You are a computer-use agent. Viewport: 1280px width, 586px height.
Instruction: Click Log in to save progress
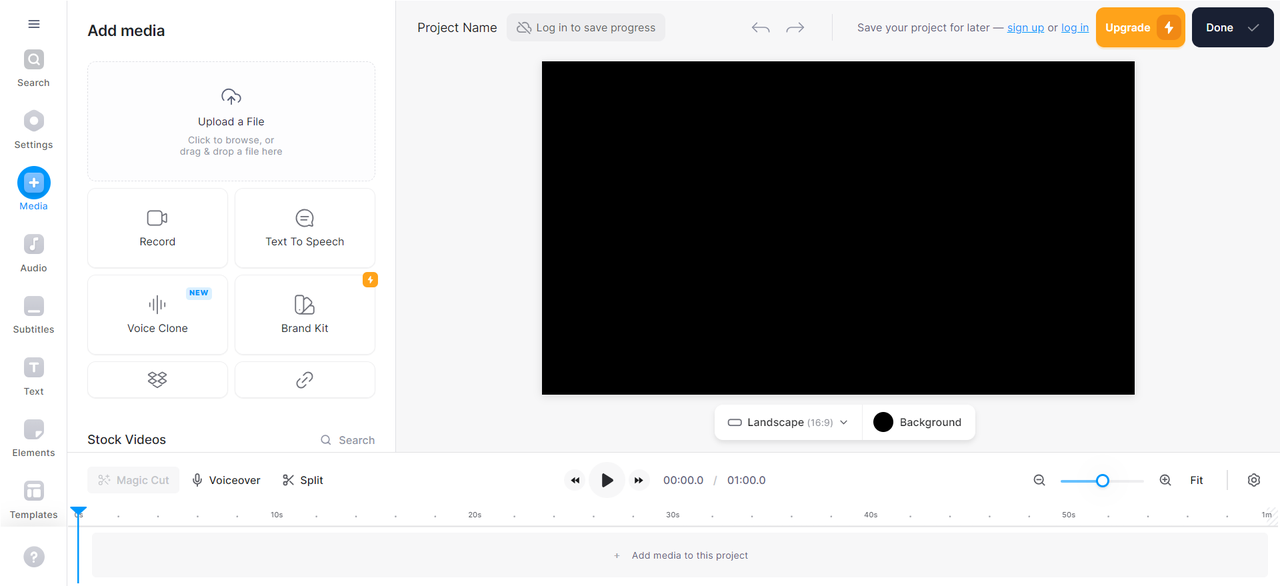pyautogui.click(x=586, y=28)
